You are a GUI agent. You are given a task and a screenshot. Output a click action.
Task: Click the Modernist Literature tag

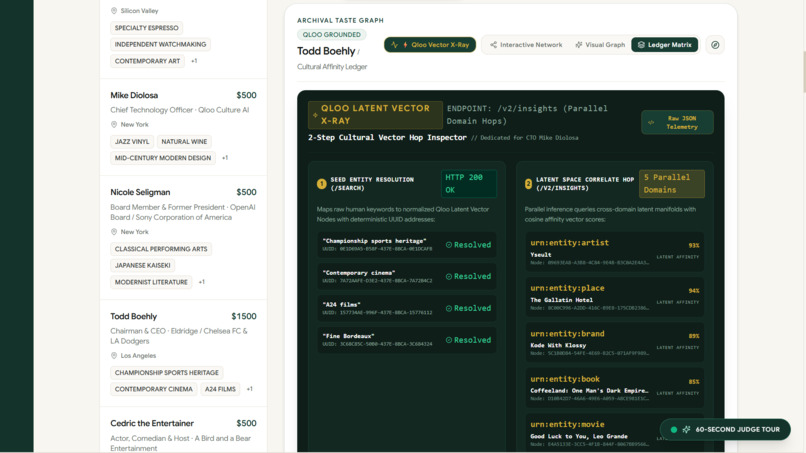(151, 282)
